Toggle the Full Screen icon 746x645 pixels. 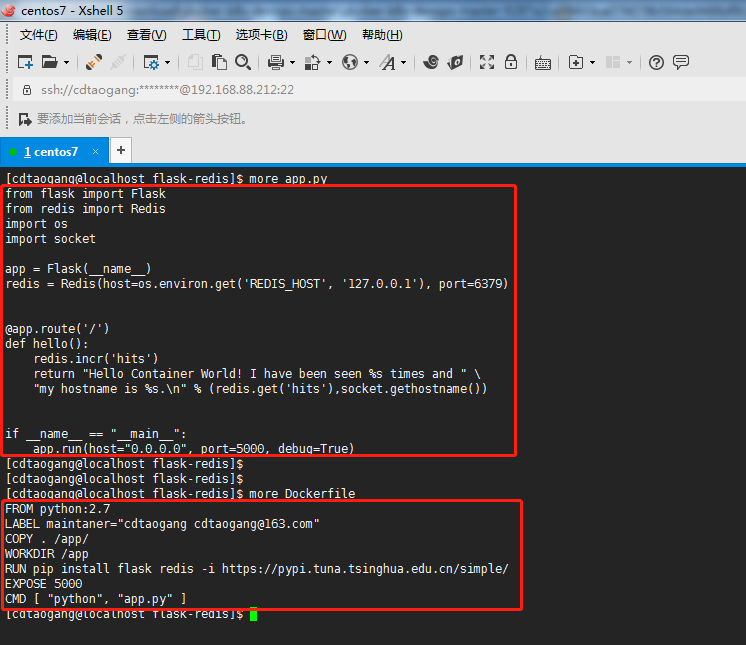[487, 62]
